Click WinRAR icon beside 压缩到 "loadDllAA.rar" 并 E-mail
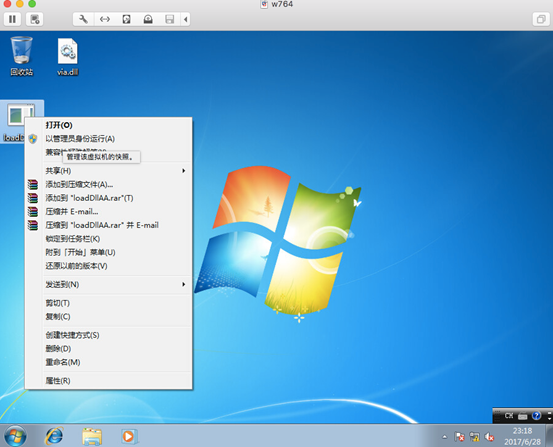553x447 pixels. click(x=33, y=225)
